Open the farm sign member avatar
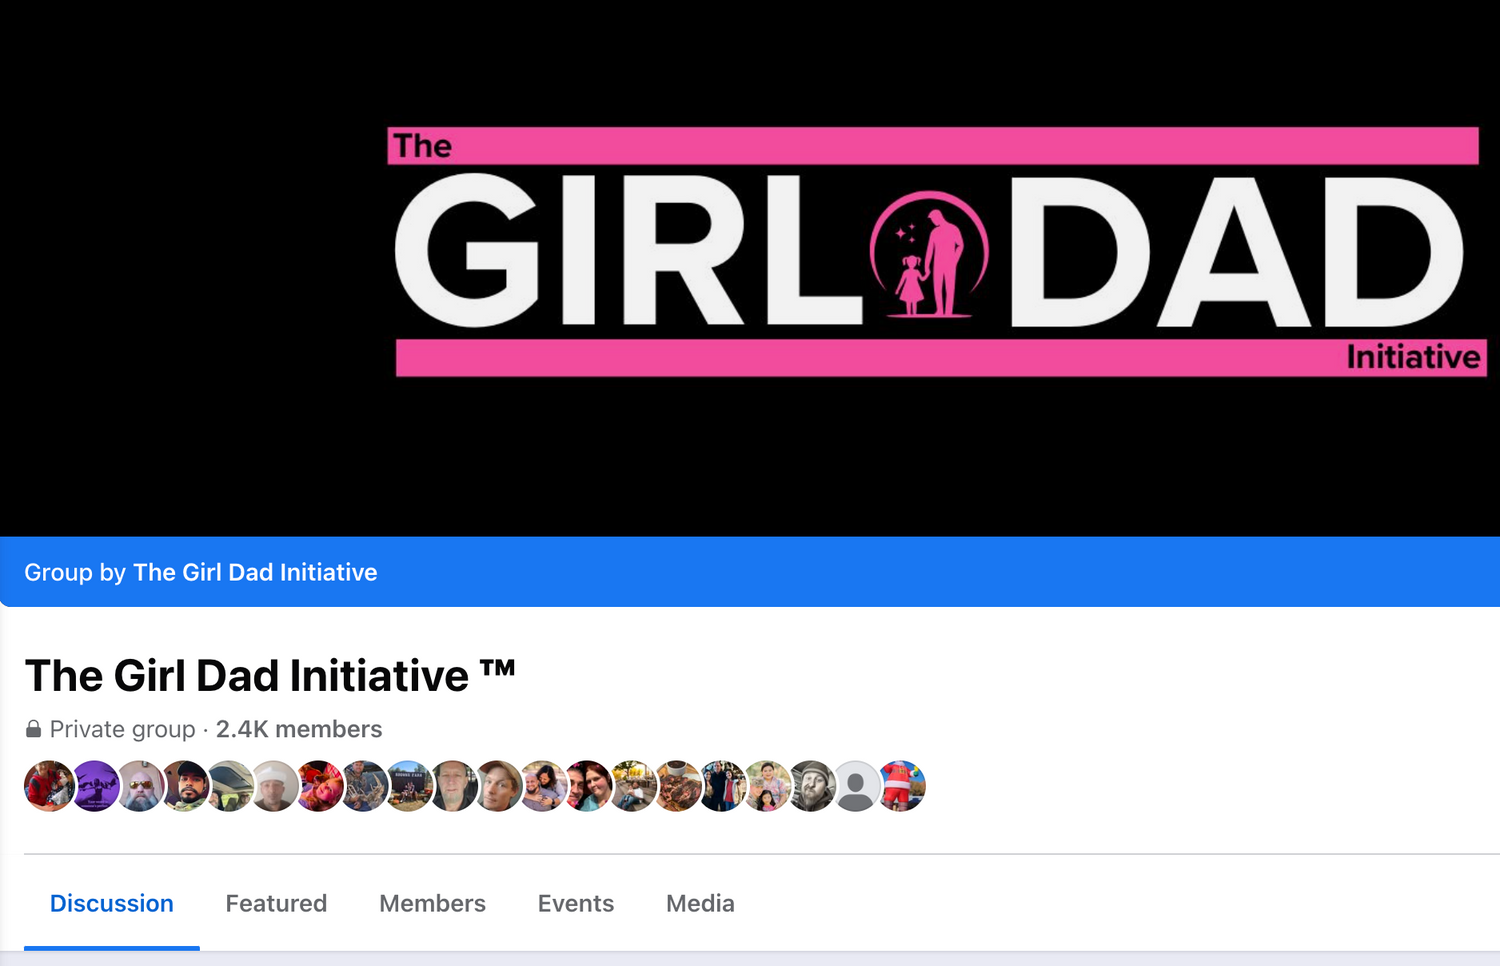Viewport: 1500px width, 966px height. coord(408,786)
